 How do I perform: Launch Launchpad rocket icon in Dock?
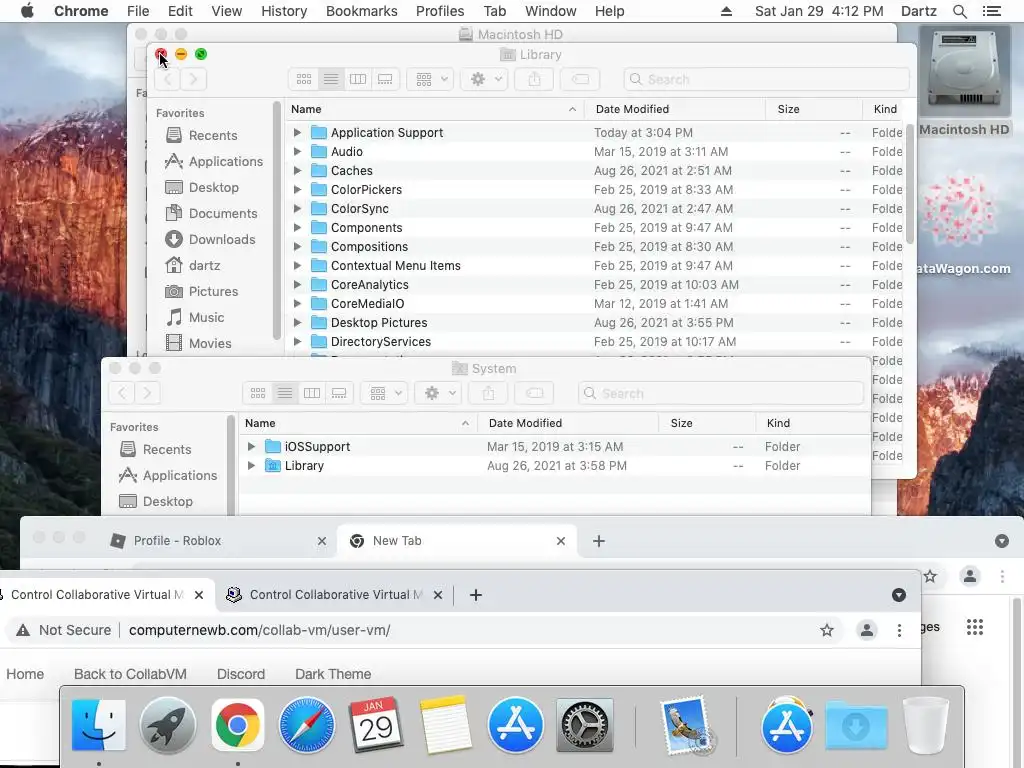(x=168, y=725)
